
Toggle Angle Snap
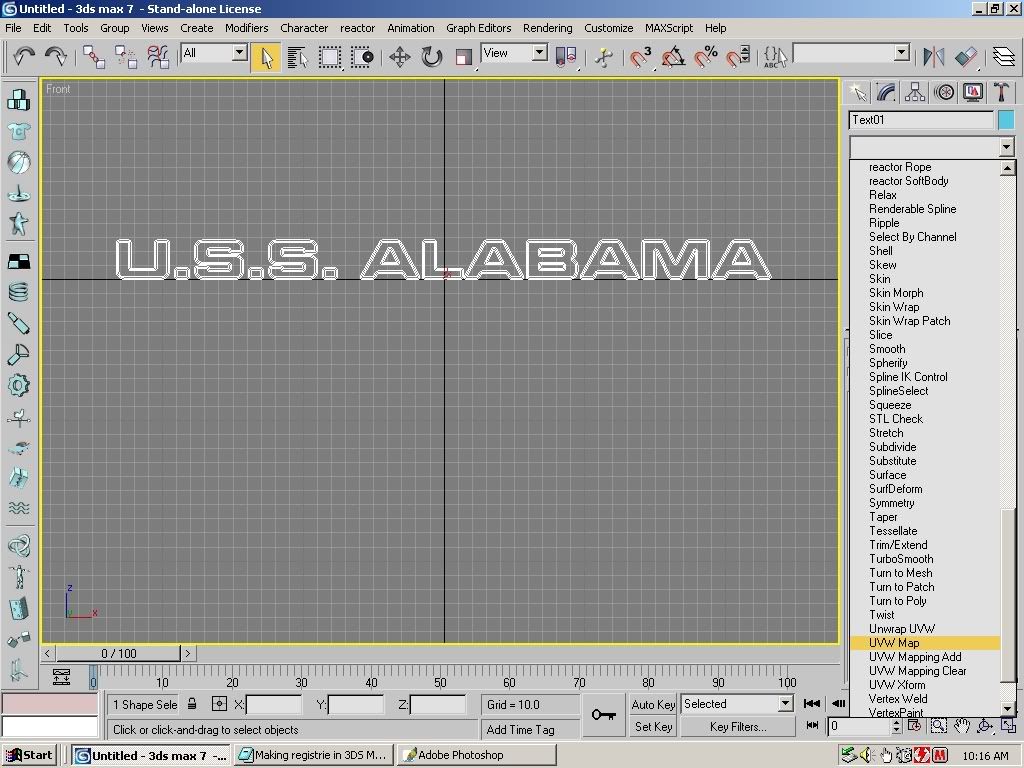673,57
